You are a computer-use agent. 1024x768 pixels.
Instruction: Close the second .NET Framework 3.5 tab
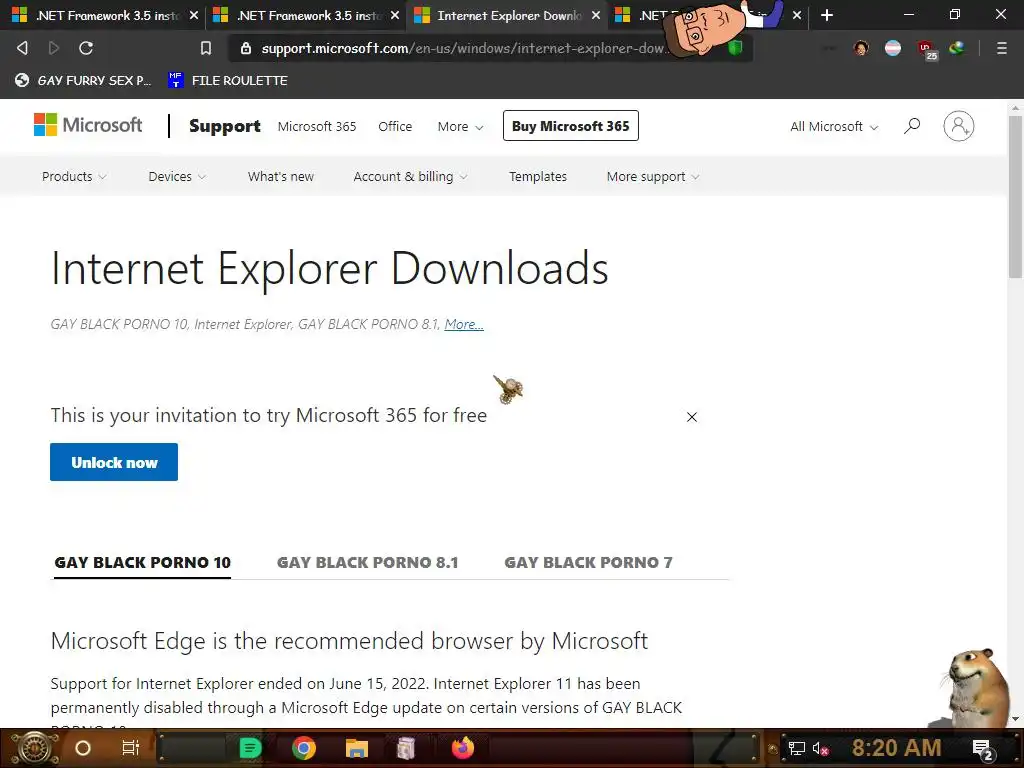(394, 15)
